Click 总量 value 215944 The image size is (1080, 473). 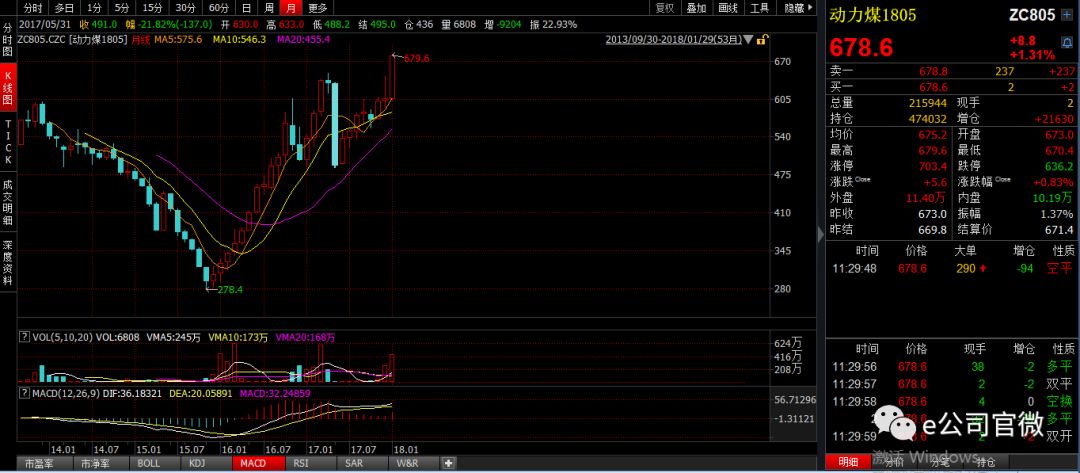pos(928,103)
